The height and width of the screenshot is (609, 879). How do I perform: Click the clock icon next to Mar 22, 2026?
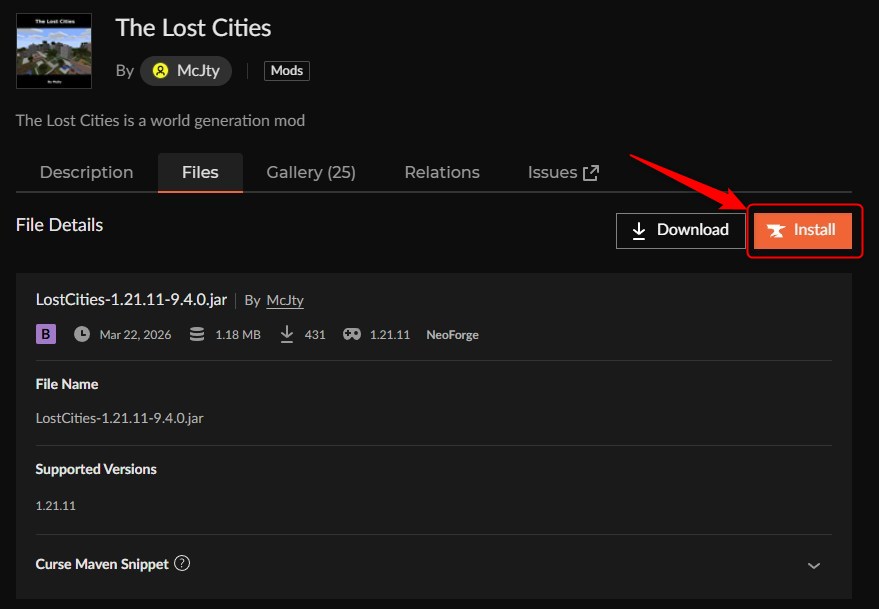(81, 334)
